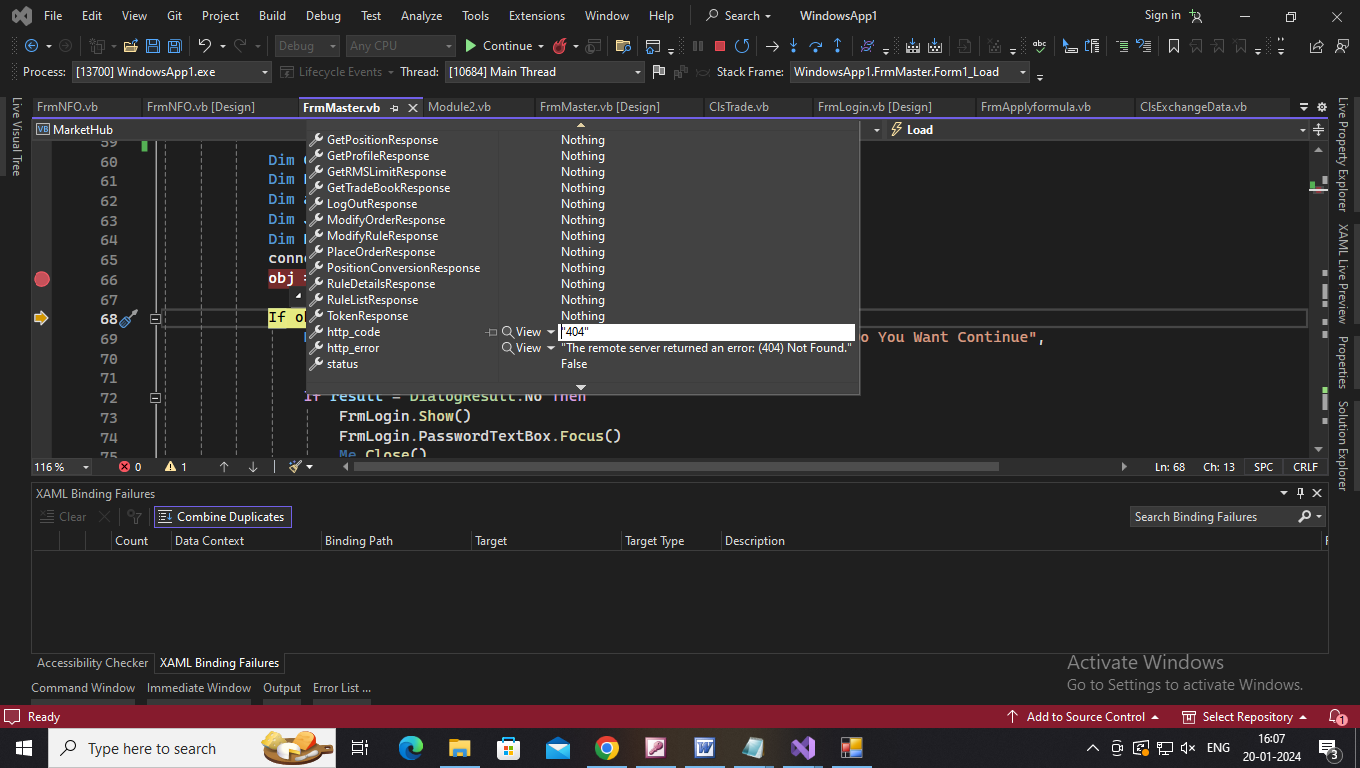Switch to the ClsTrade.vb tab

click(738, 107)
